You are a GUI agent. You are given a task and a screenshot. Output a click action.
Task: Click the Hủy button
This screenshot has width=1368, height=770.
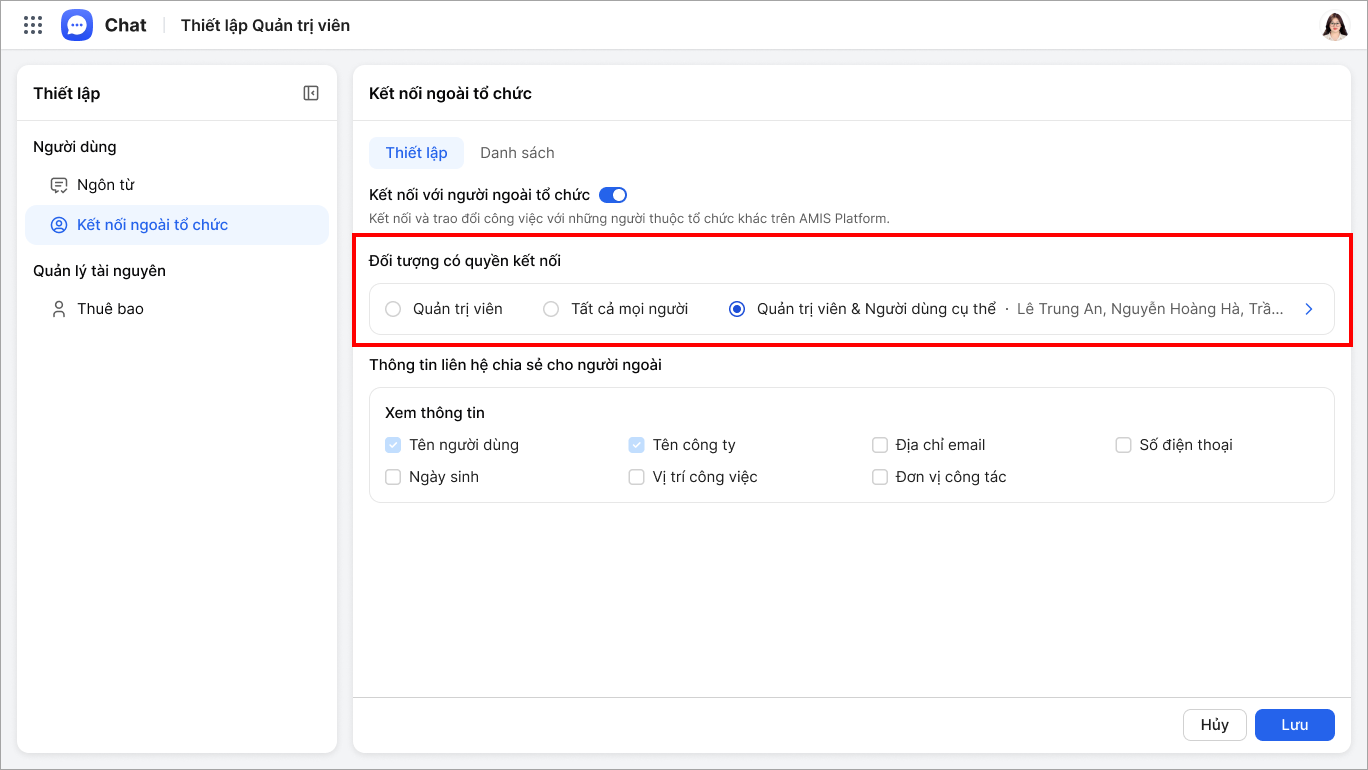pyautogui.click(x=1214, y=725)
